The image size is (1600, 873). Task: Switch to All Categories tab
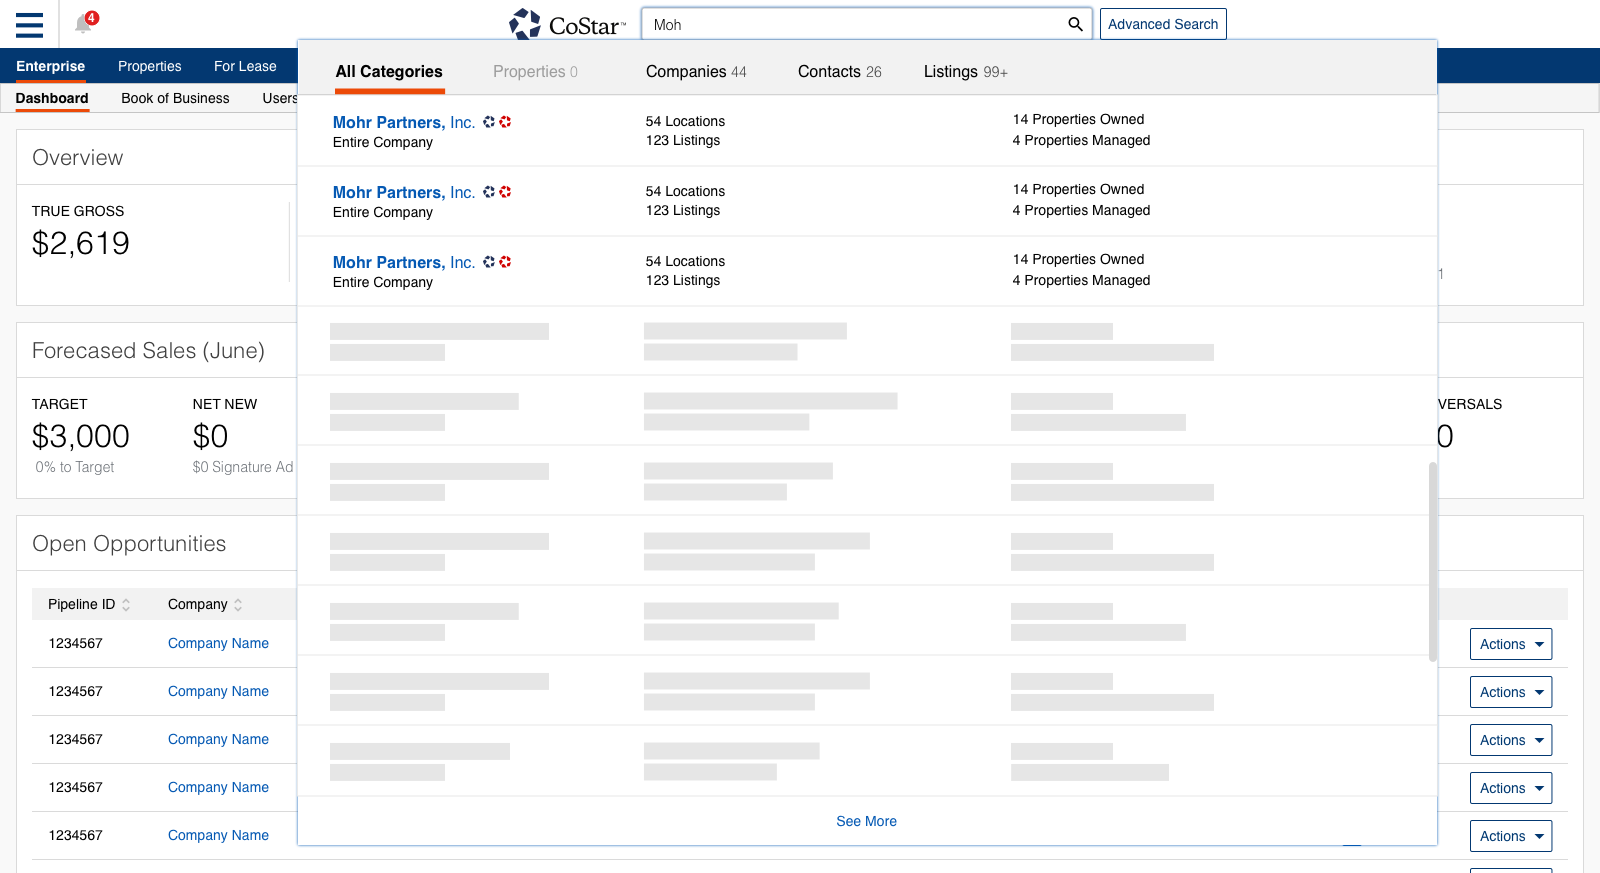[389, 72]
